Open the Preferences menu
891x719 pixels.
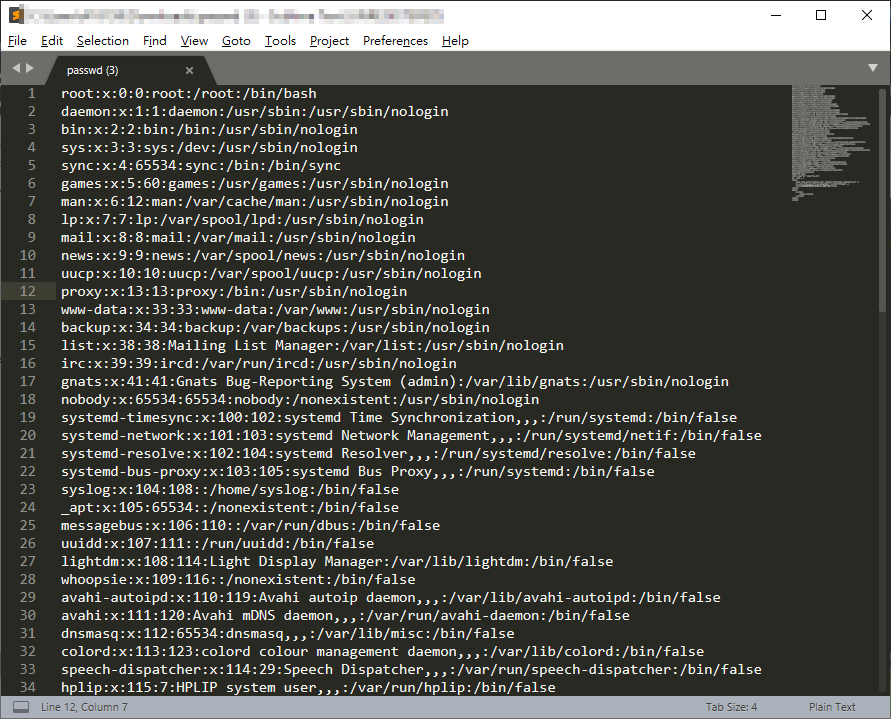tap(395, 41)
